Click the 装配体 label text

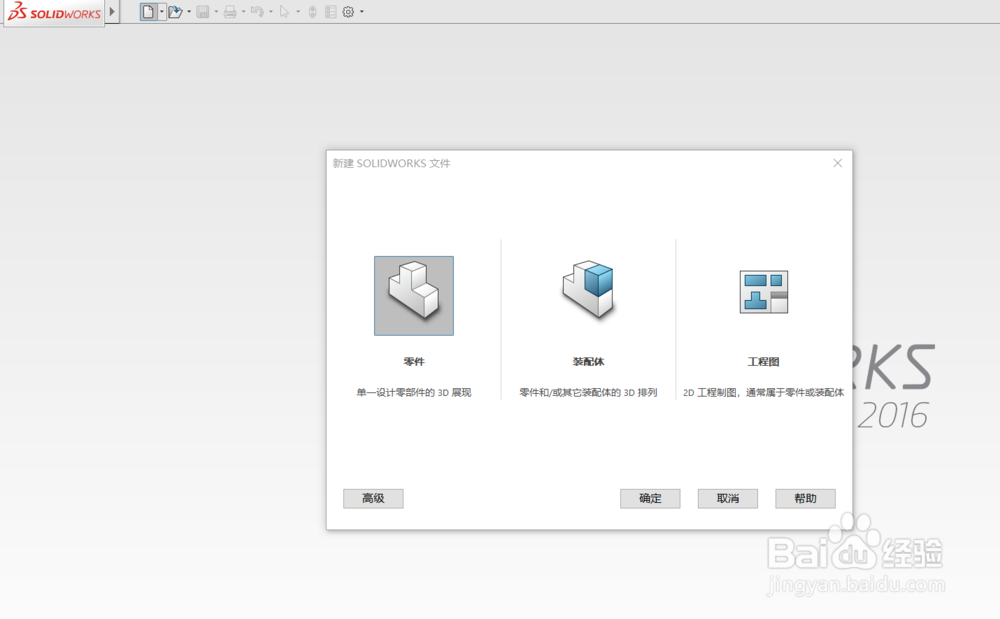point(588,361)
